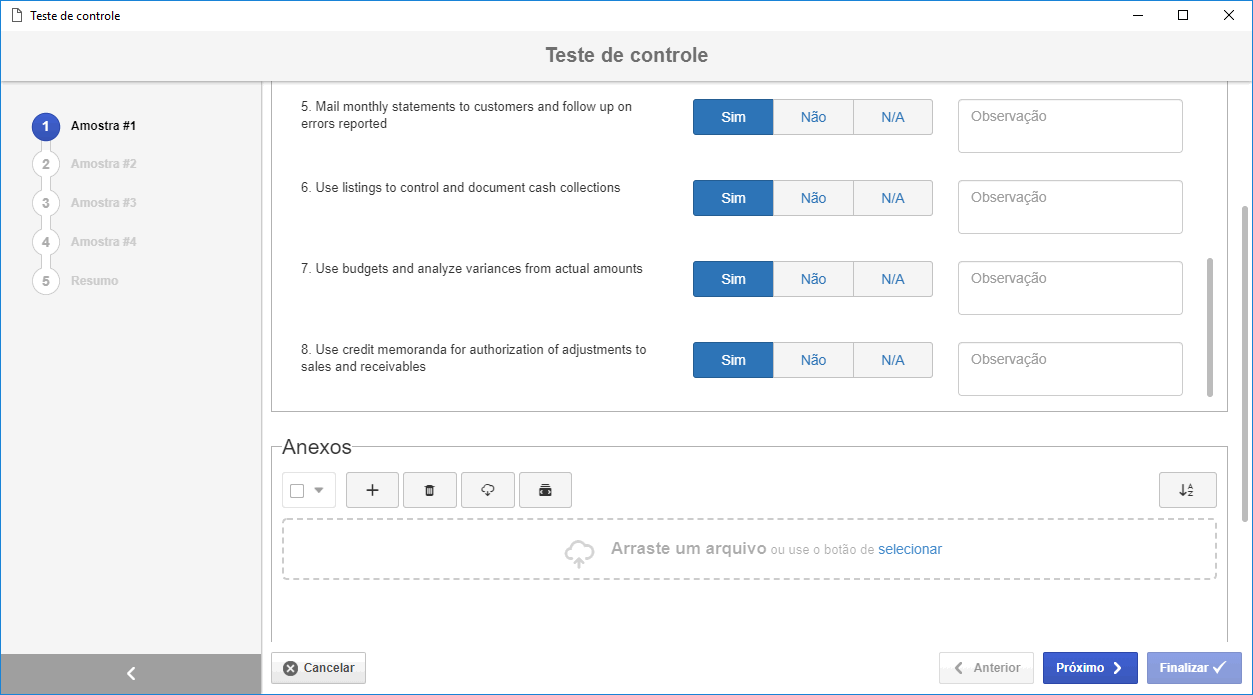Click the A-Z sort icon in Anexos
The width and height of the screenshot is (1253, 695).
tap(1188, 490)
